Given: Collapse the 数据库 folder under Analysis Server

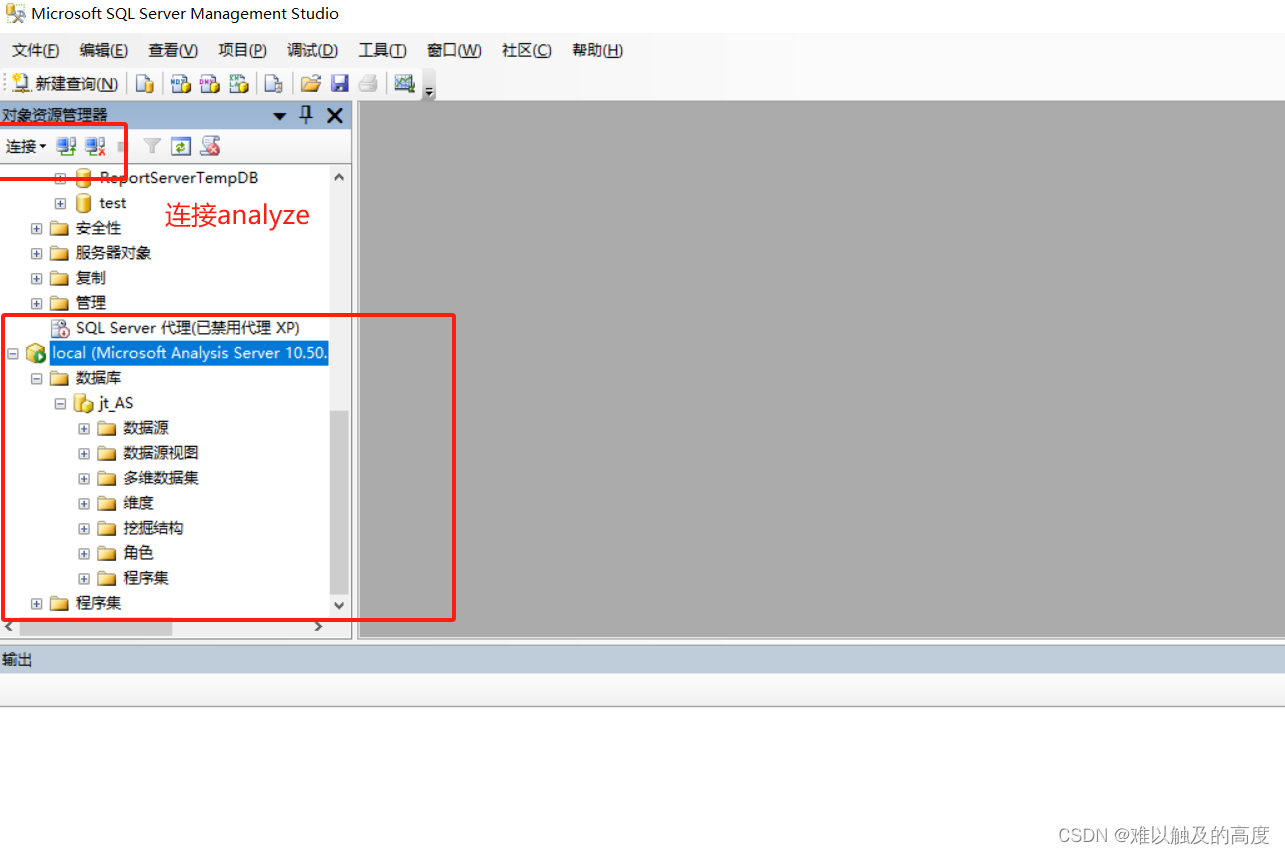Looking at the screenshot, I should click(x=37, y=378).
